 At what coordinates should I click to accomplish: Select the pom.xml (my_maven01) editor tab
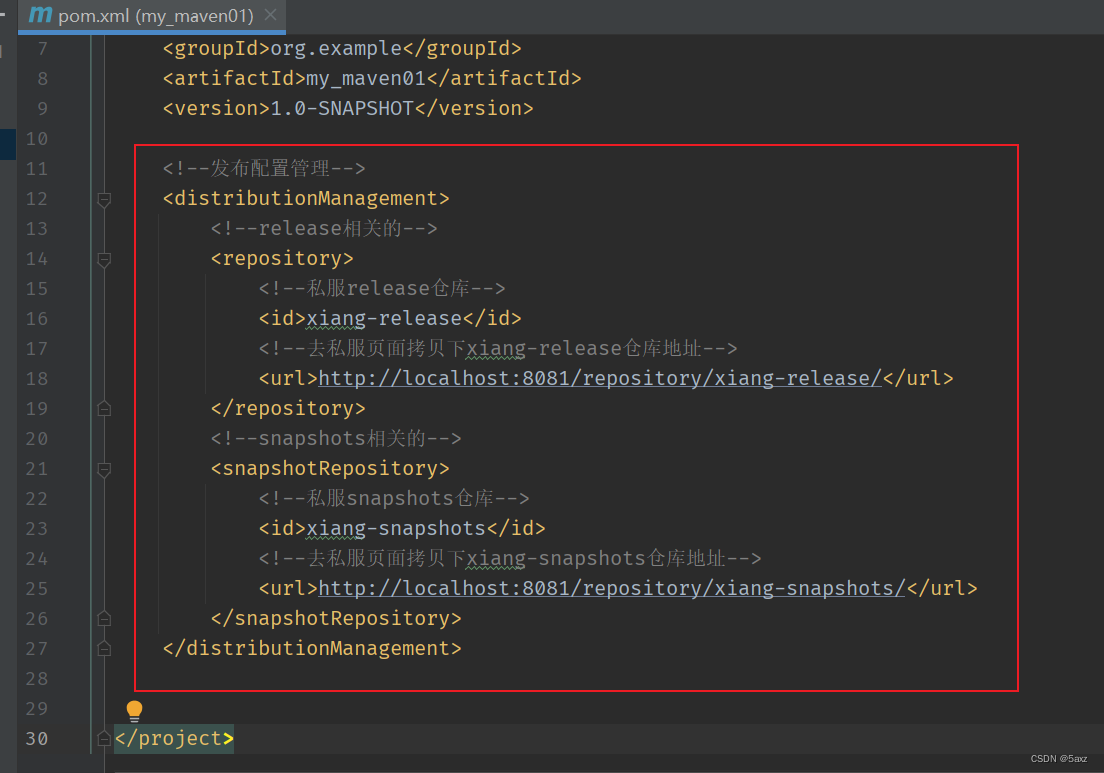tap(152, 15)
